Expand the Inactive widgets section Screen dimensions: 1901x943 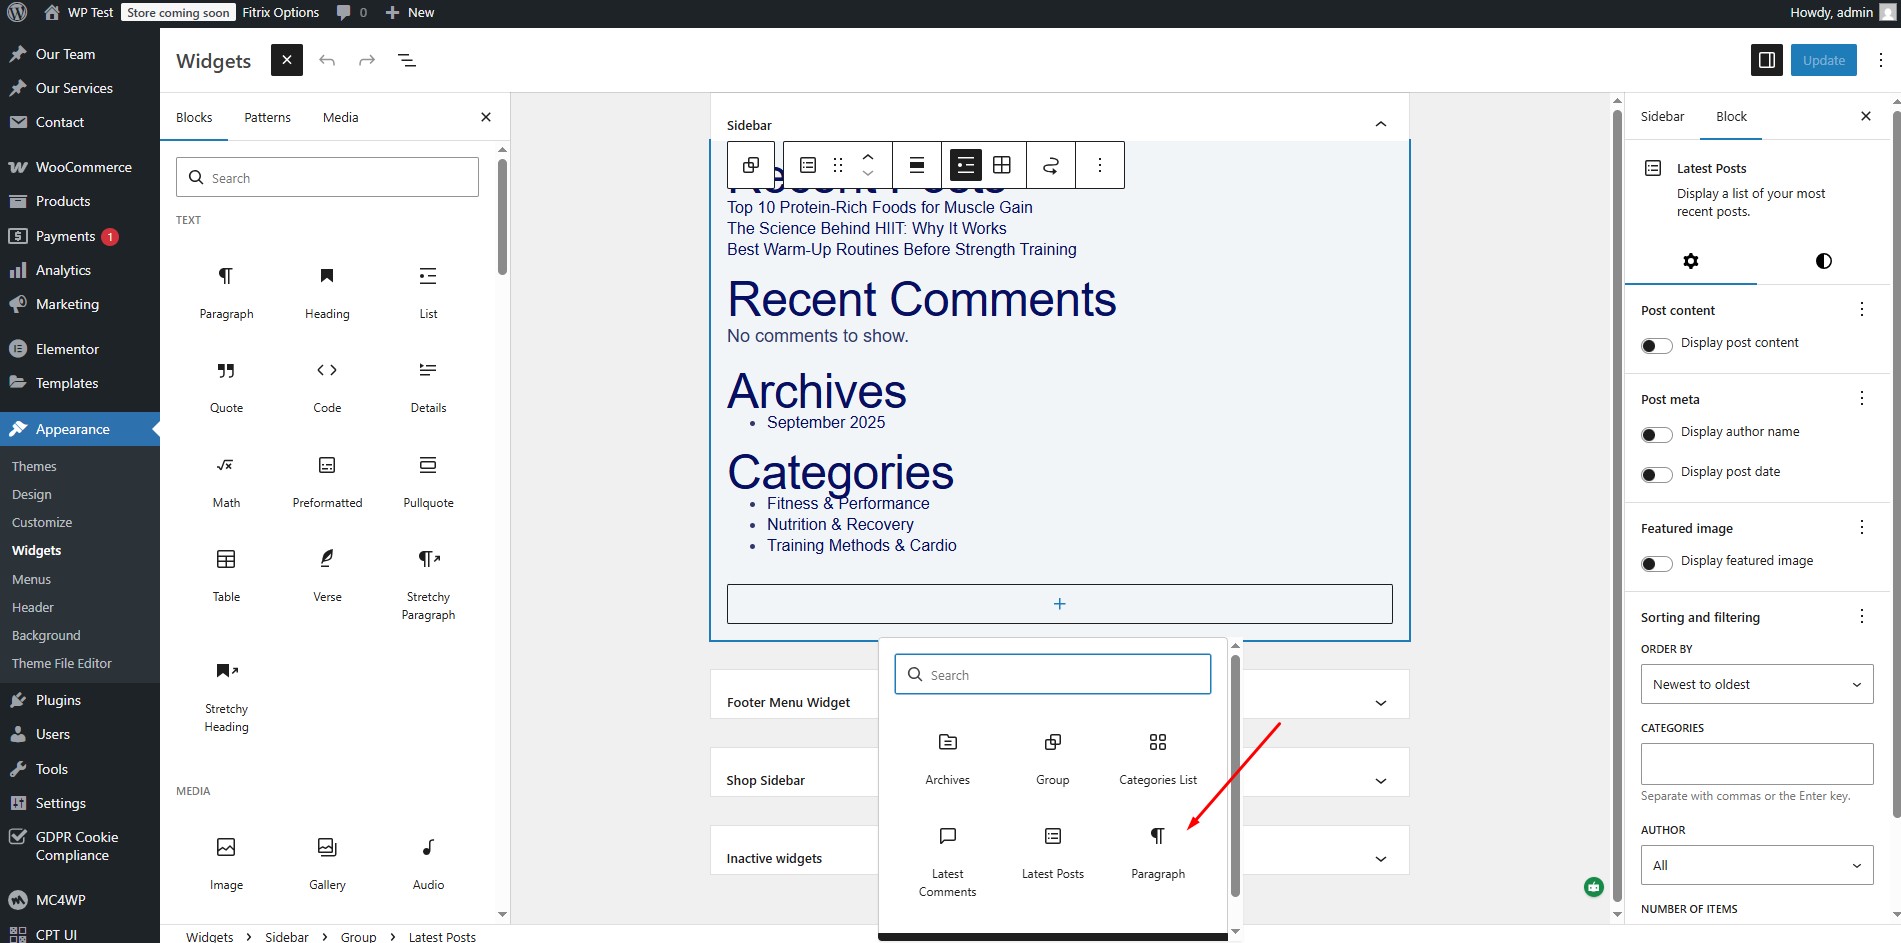(1380, 859)
